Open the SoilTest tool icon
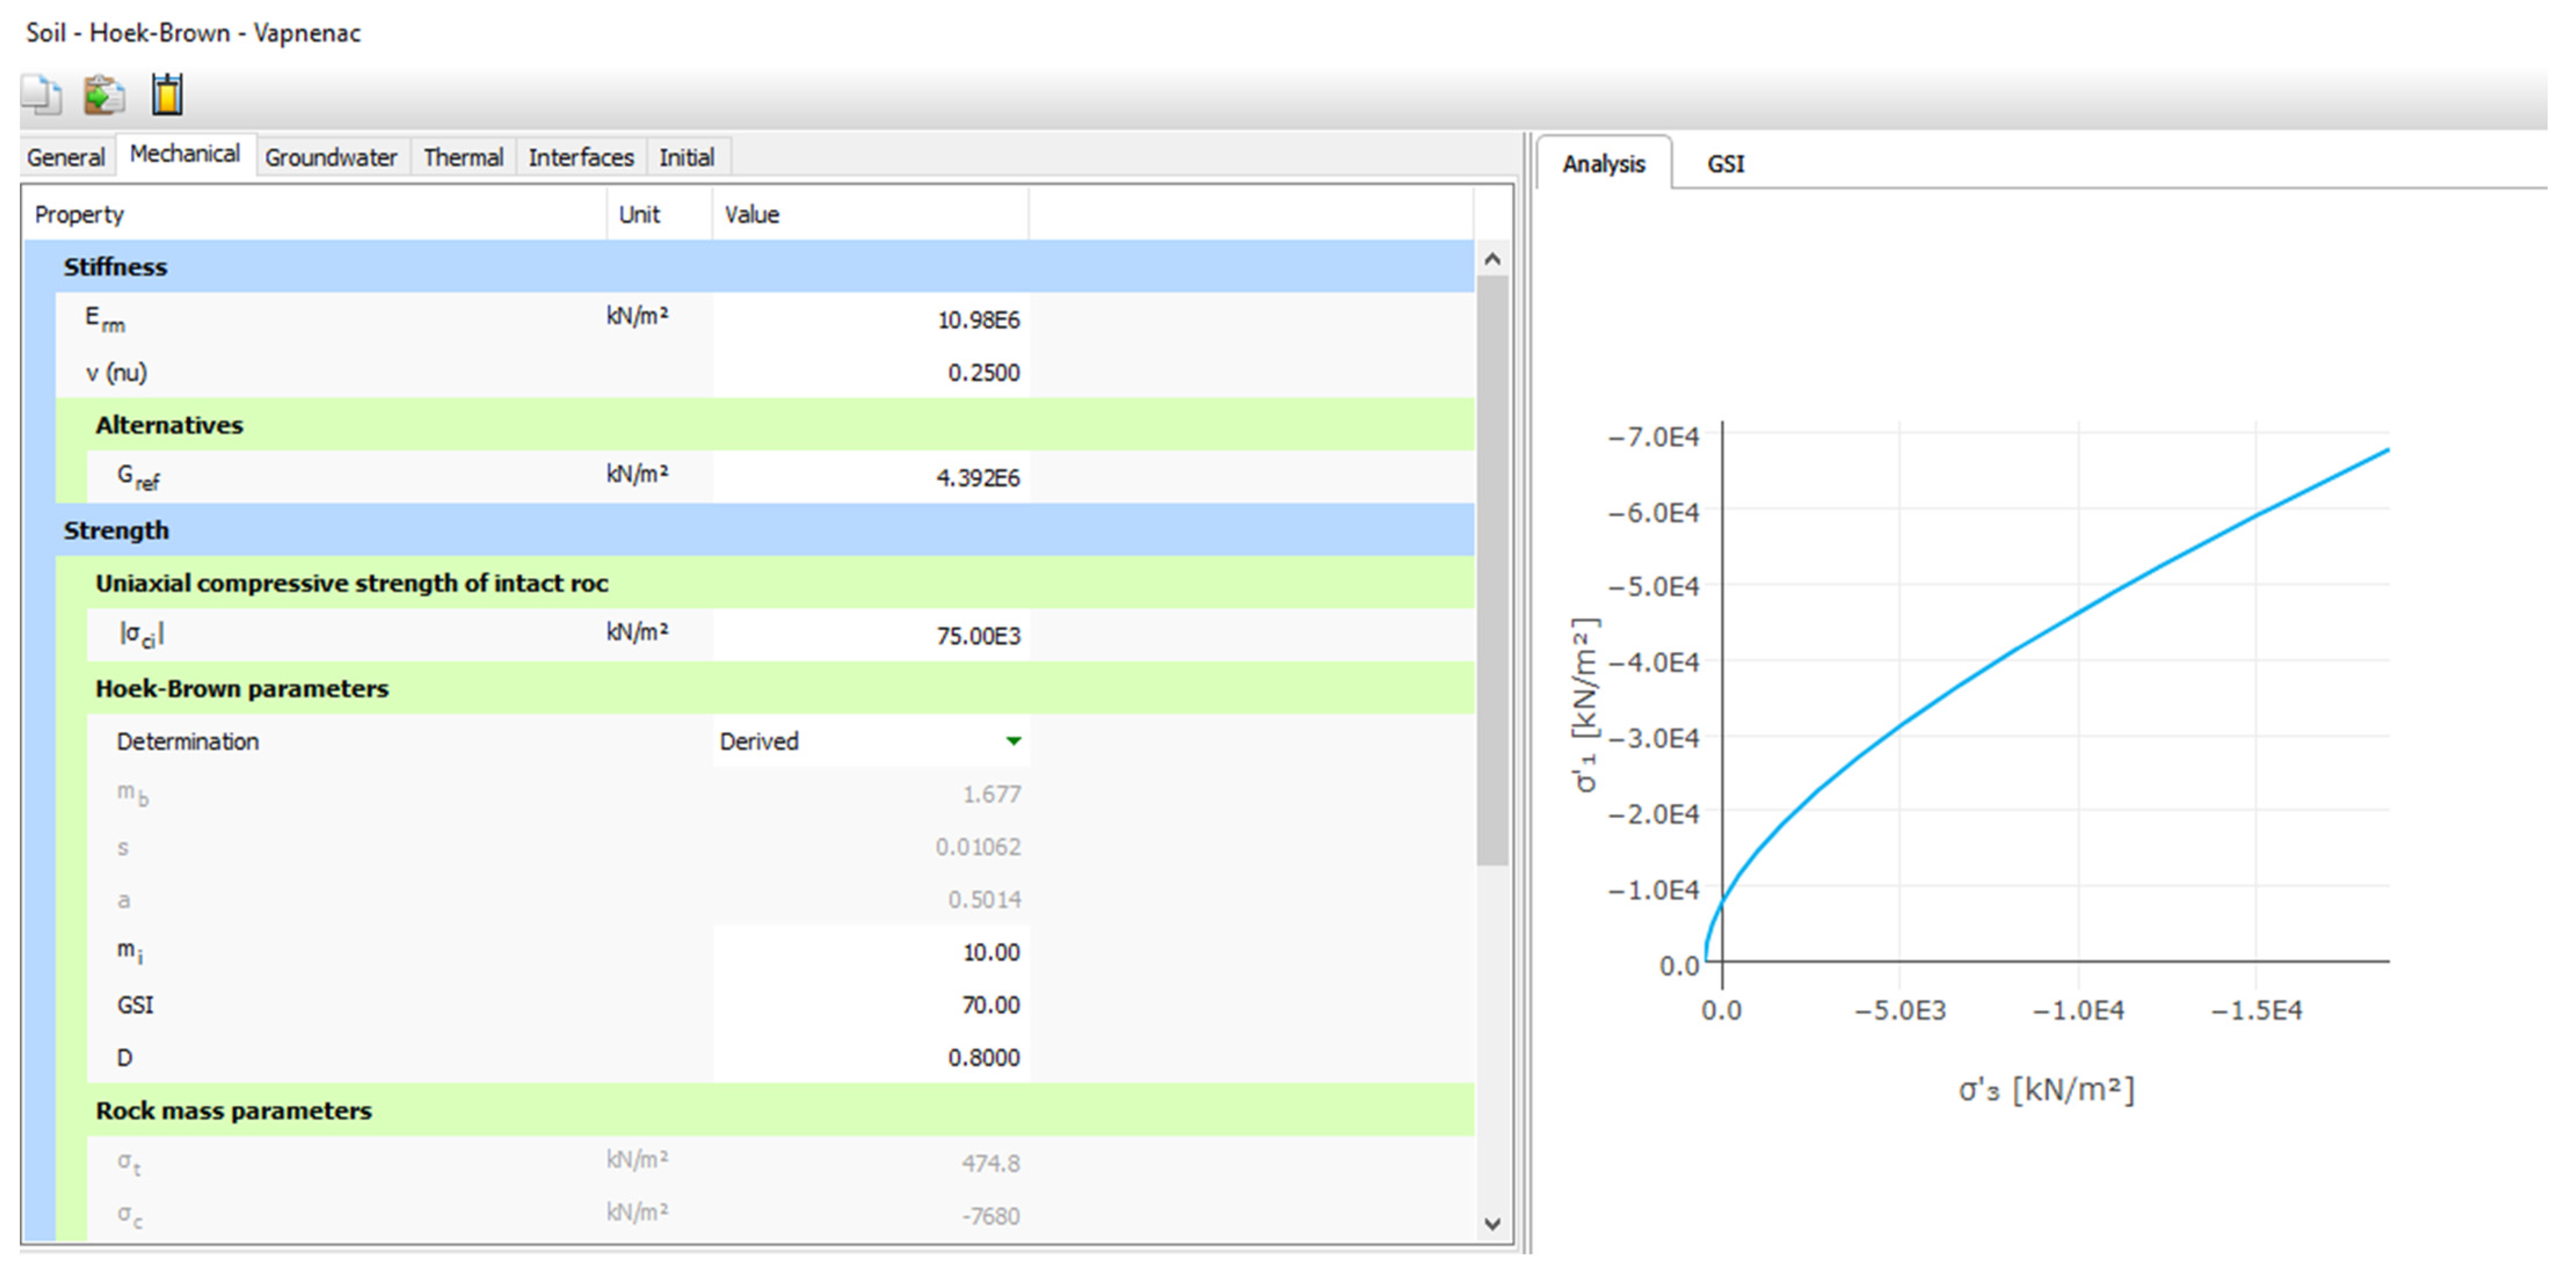This screenshot has height=1269, width=2576. click(x=167, y=95)
